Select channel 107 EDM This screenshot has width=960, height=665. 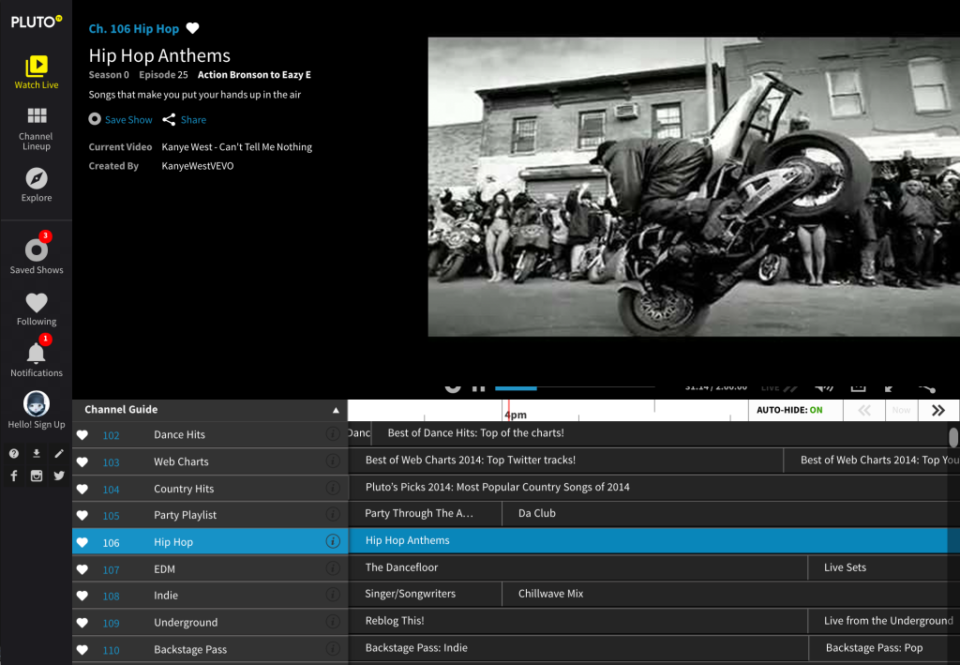210,569
